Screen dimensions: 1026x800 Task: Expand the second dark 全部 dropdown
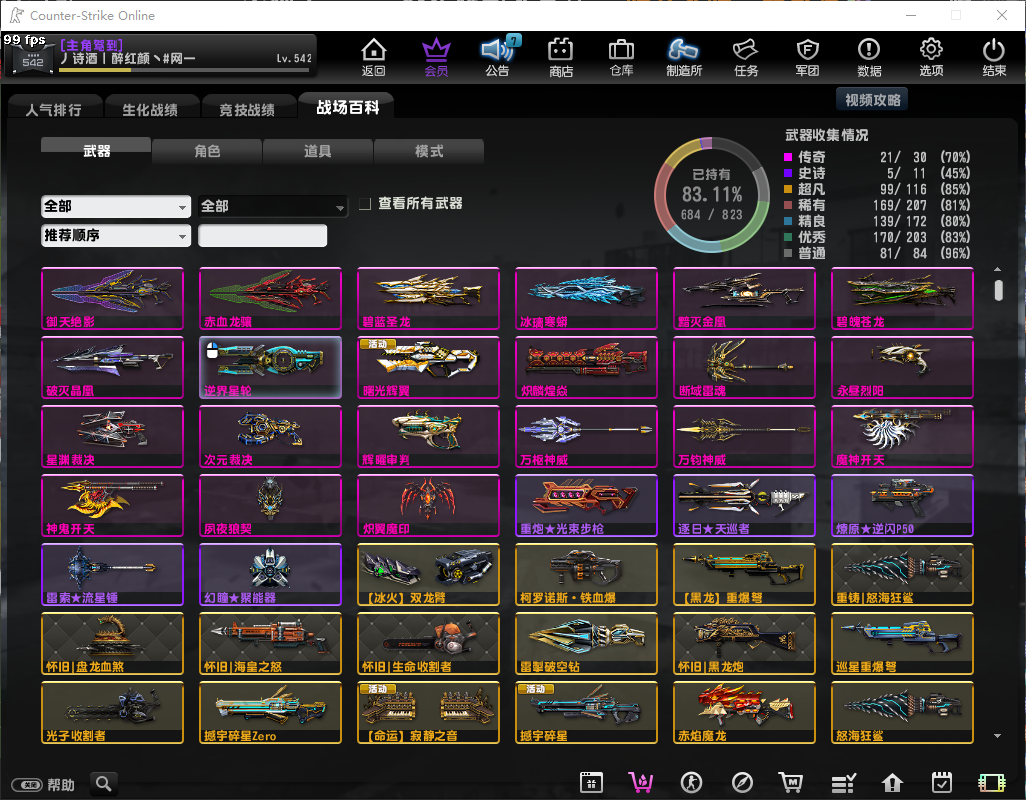(x=273, y=207)
